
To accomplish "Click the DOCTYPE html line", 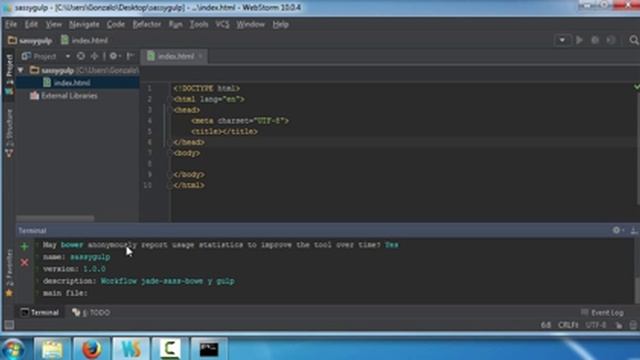I will (x=207, y=89).
